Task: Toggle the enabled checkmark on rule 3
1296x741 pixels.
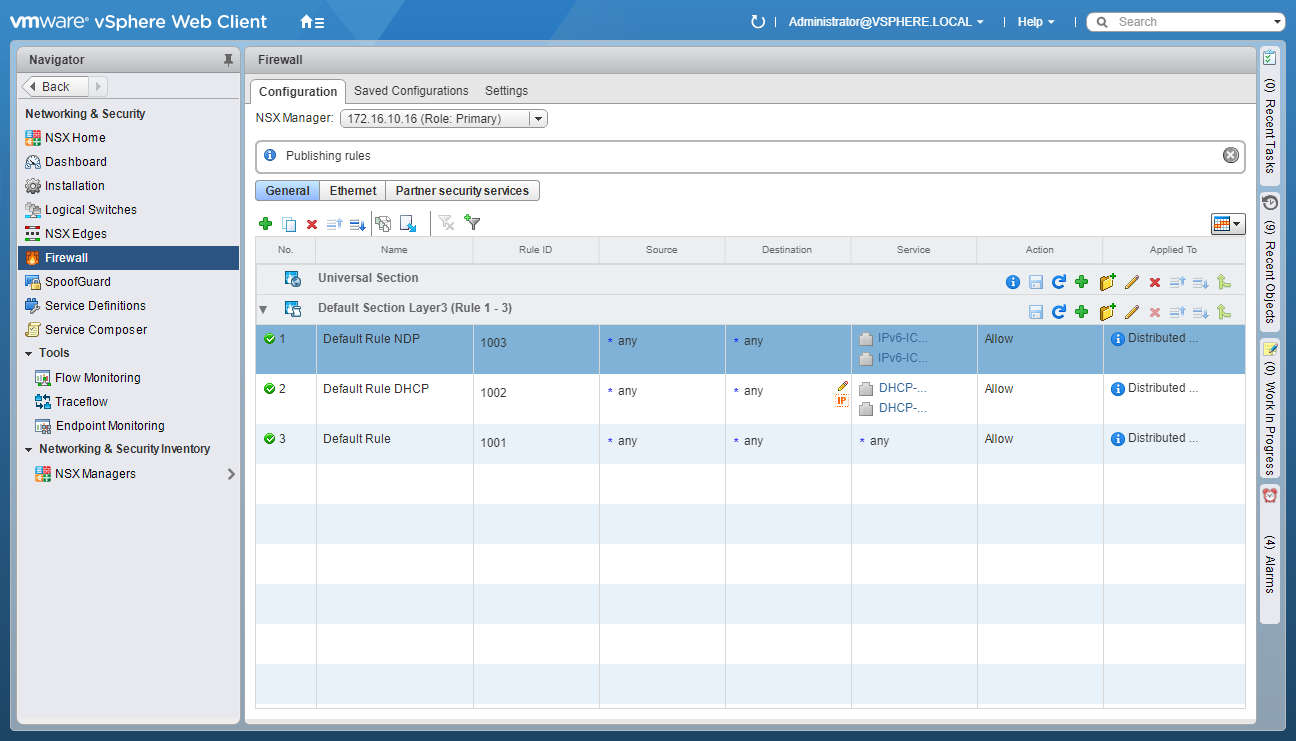Action: pyautogui.click(x=269, y=439)
